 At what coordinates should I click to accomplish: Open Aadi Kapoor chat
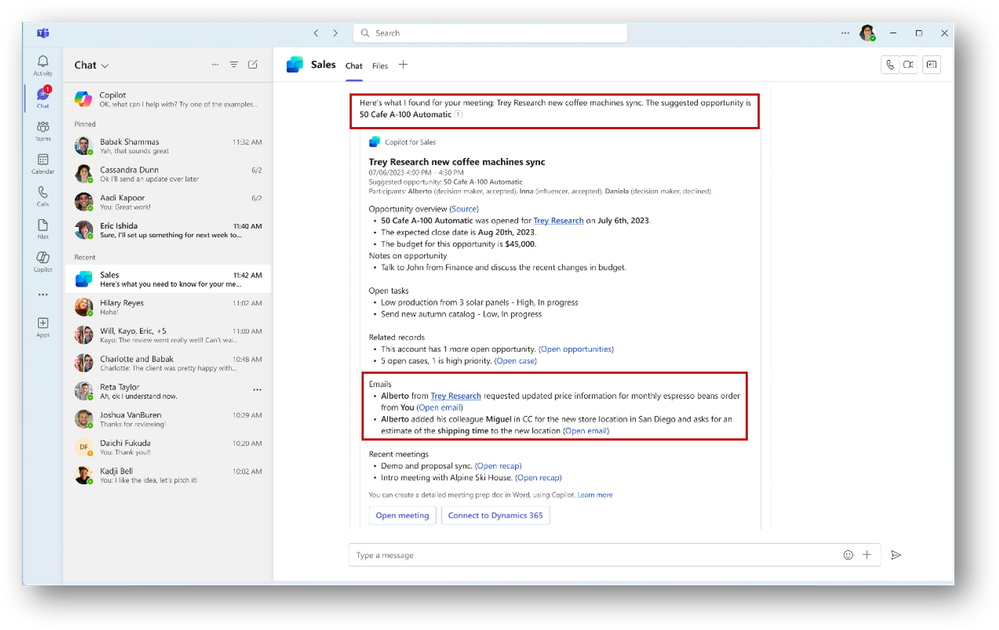tap(168, 202)
